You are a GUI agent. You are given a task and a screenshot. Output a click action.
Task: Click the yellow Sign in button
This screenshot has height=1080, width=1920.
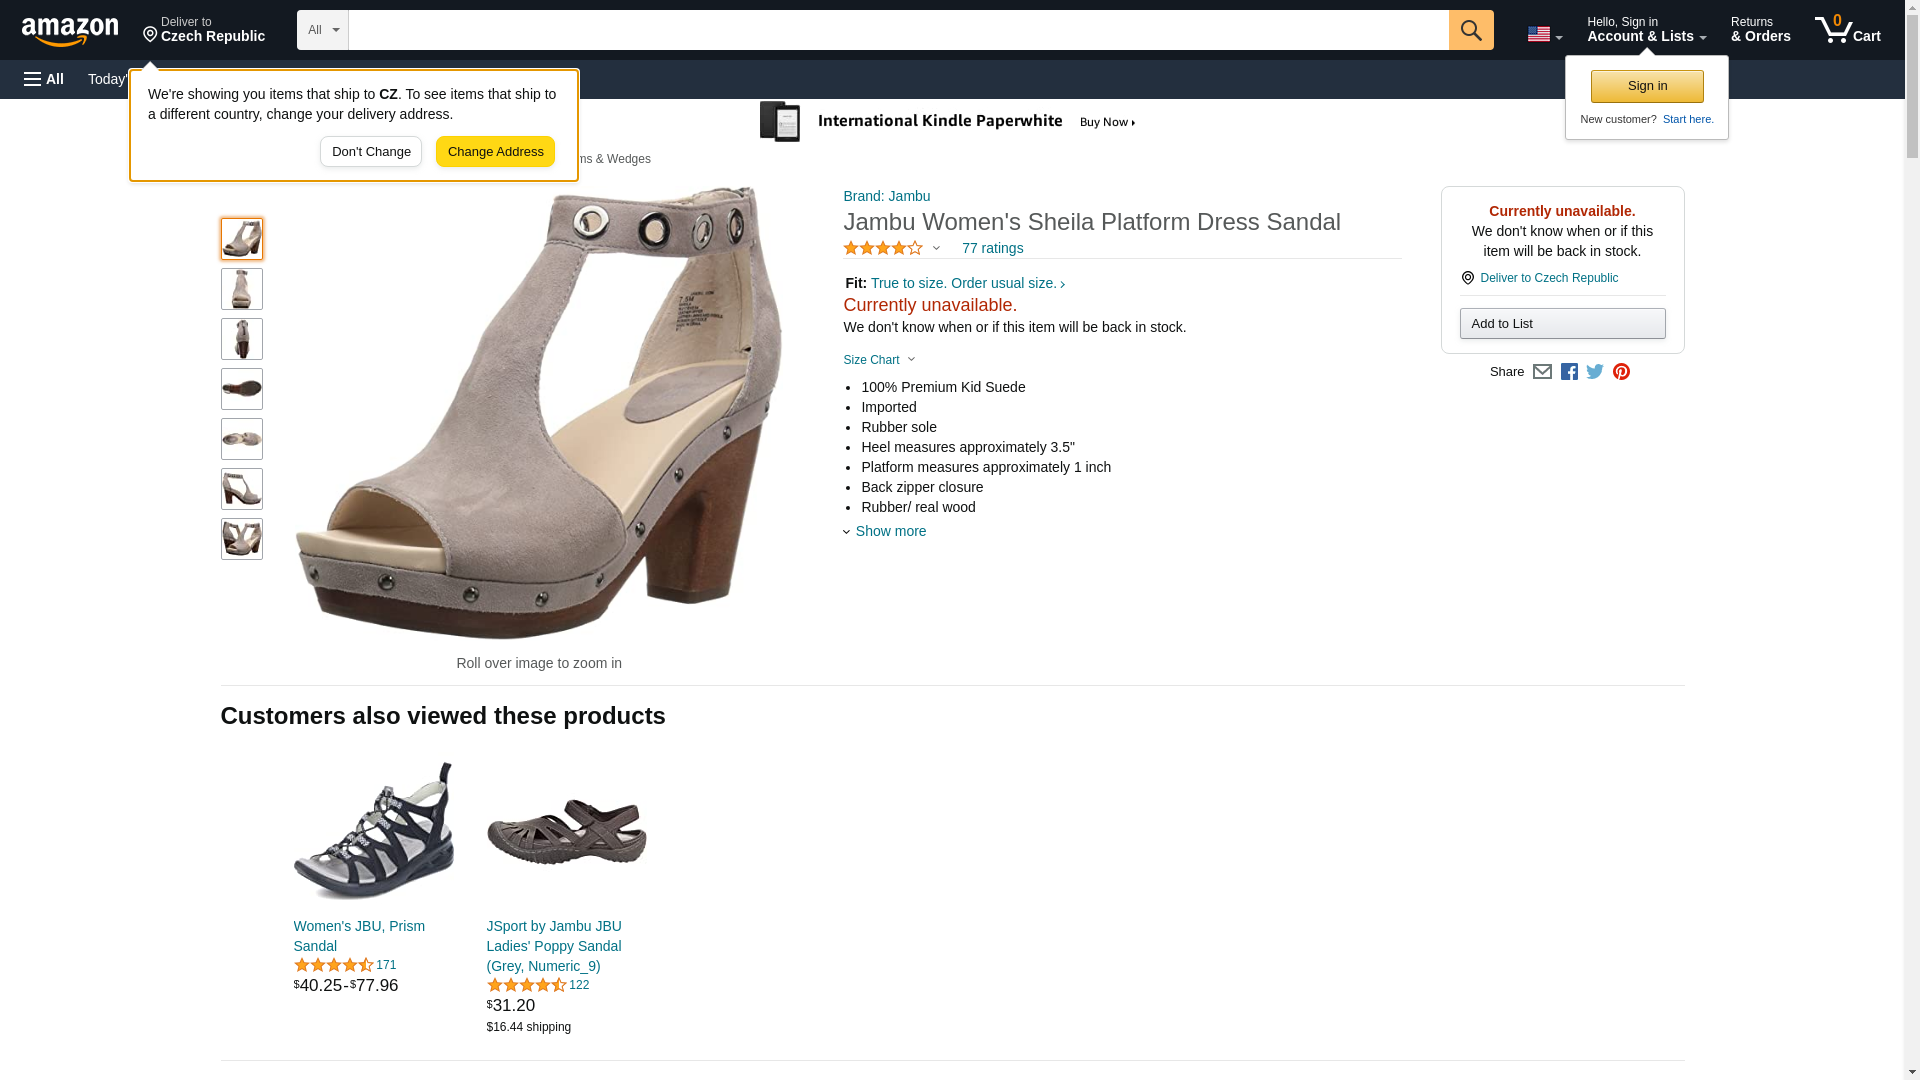pyautogui.click(x=1647, y=86)
